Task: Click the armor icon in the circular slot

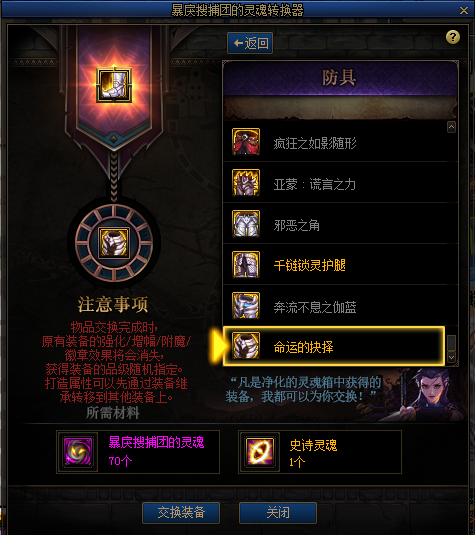Action: coord(114,243)
